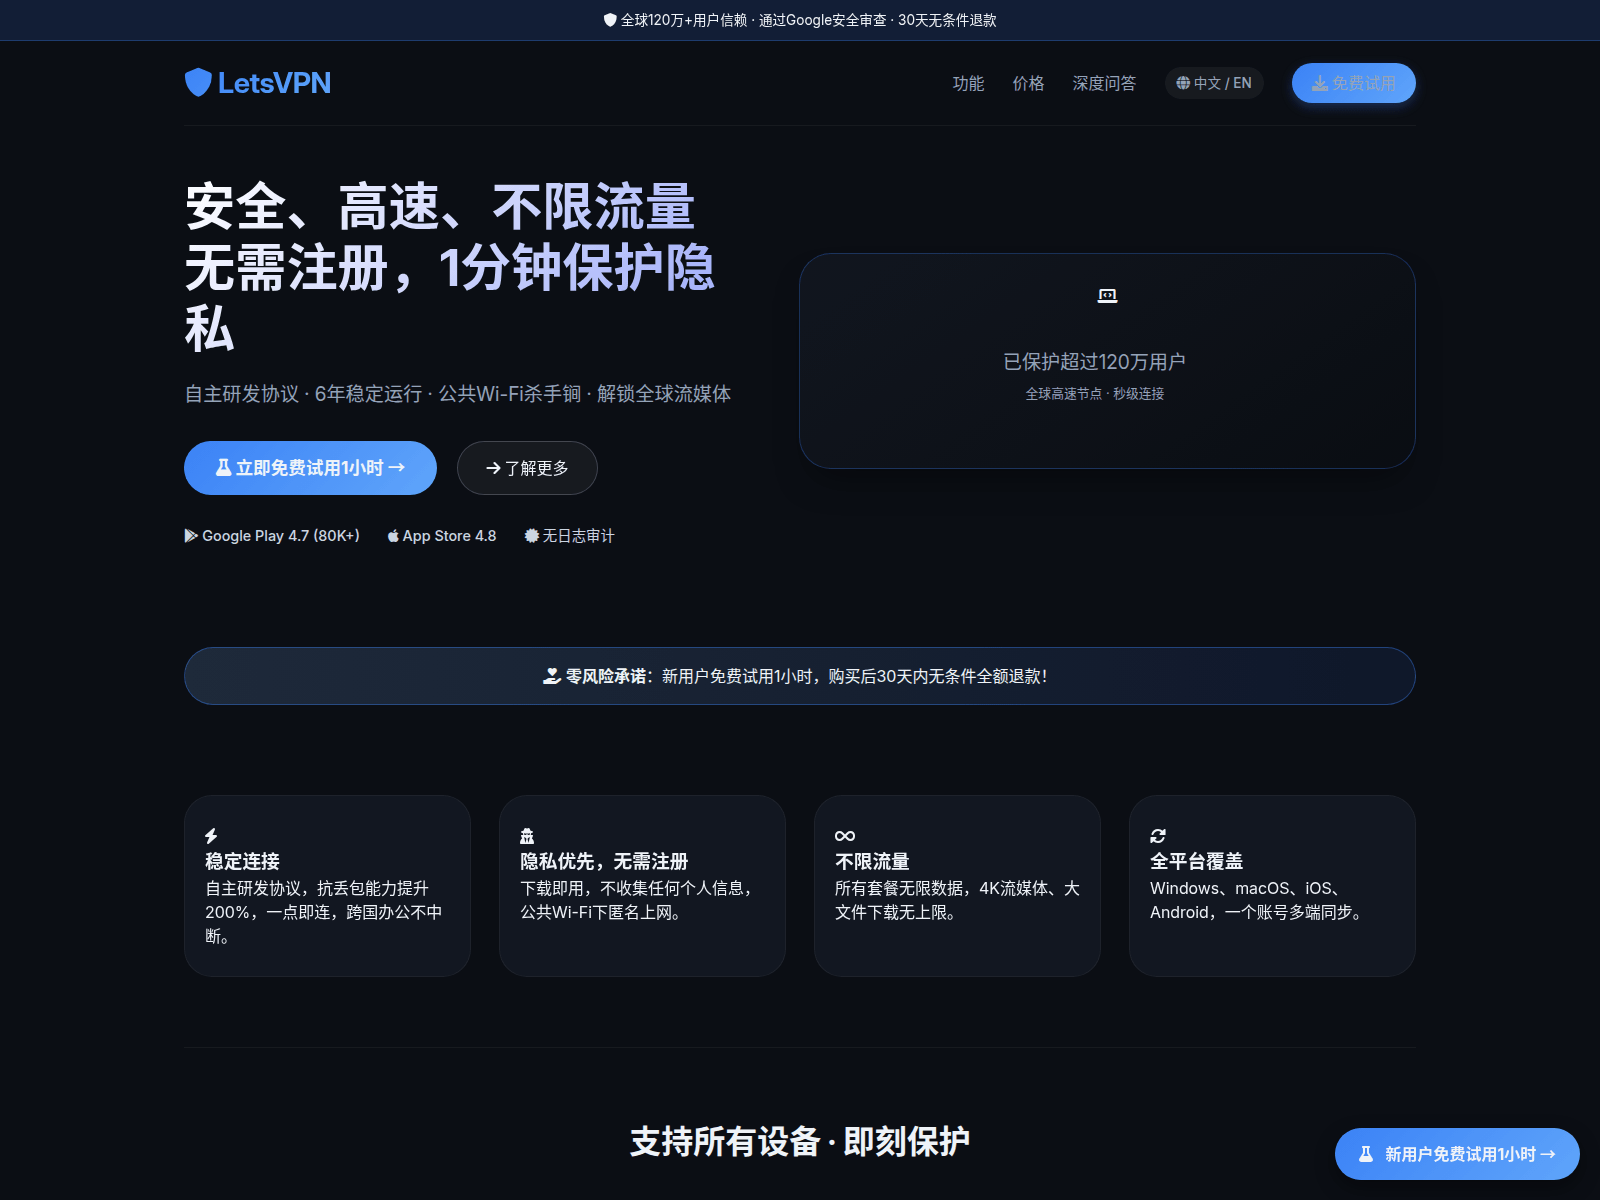
Task: Click the badge icon next to 无日志审计
Action: click(x=532, y=536)
